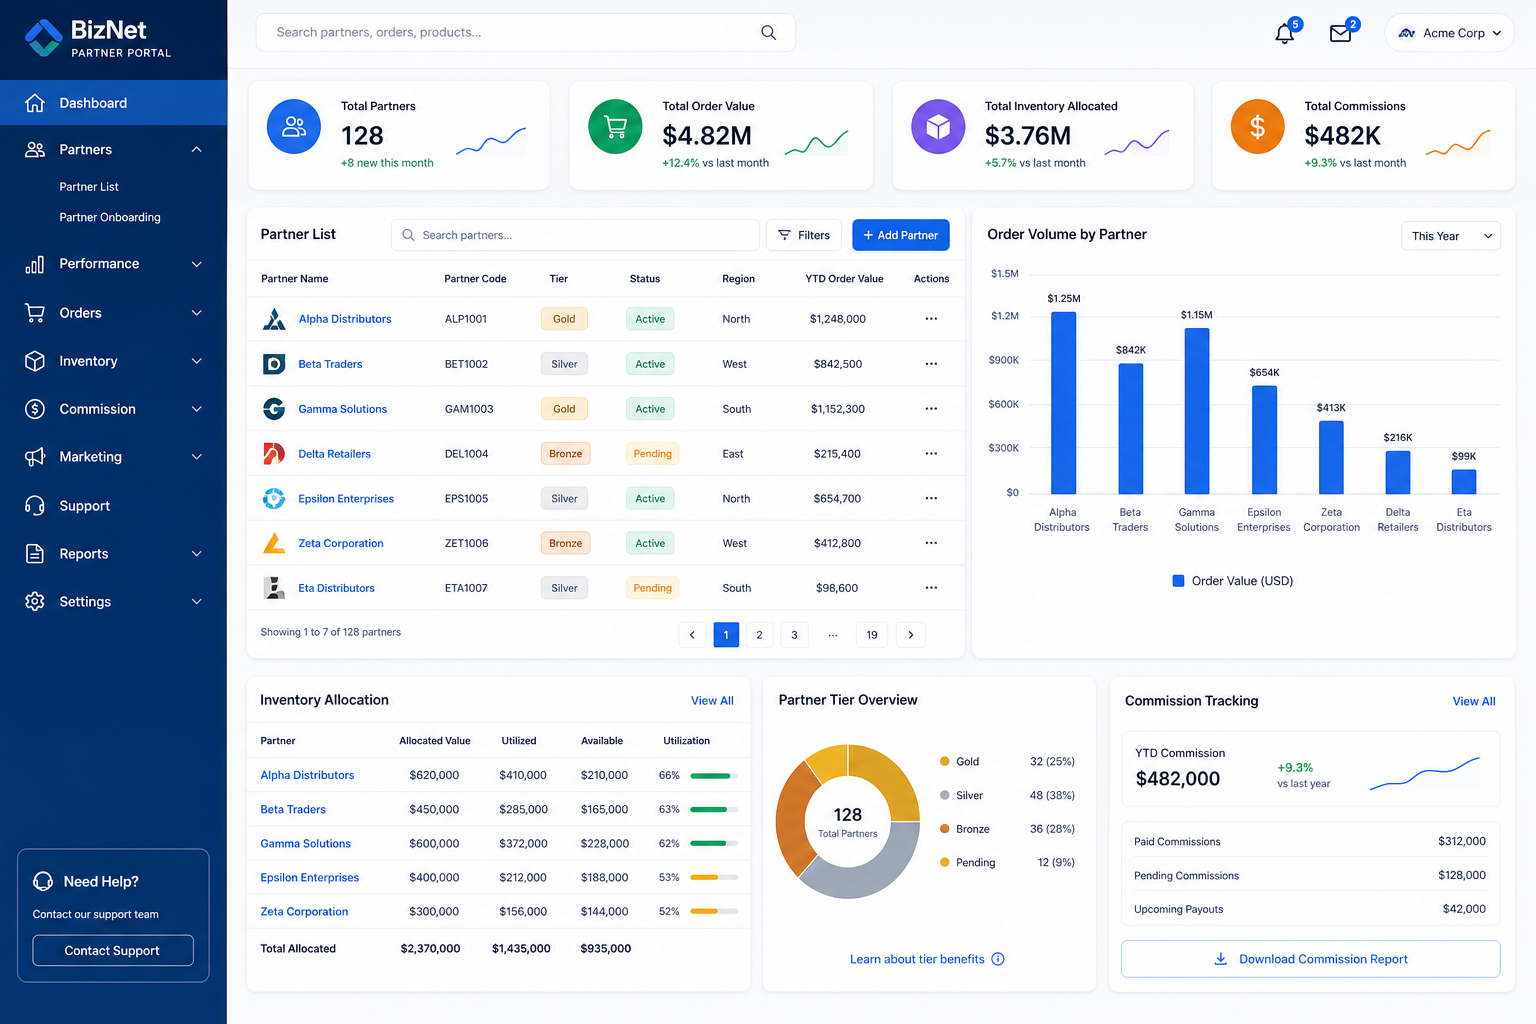The width and height of the screenshot is (1536, 1024).
Task: Open the messages envelope icon
Action: (x=1341, y=33)
